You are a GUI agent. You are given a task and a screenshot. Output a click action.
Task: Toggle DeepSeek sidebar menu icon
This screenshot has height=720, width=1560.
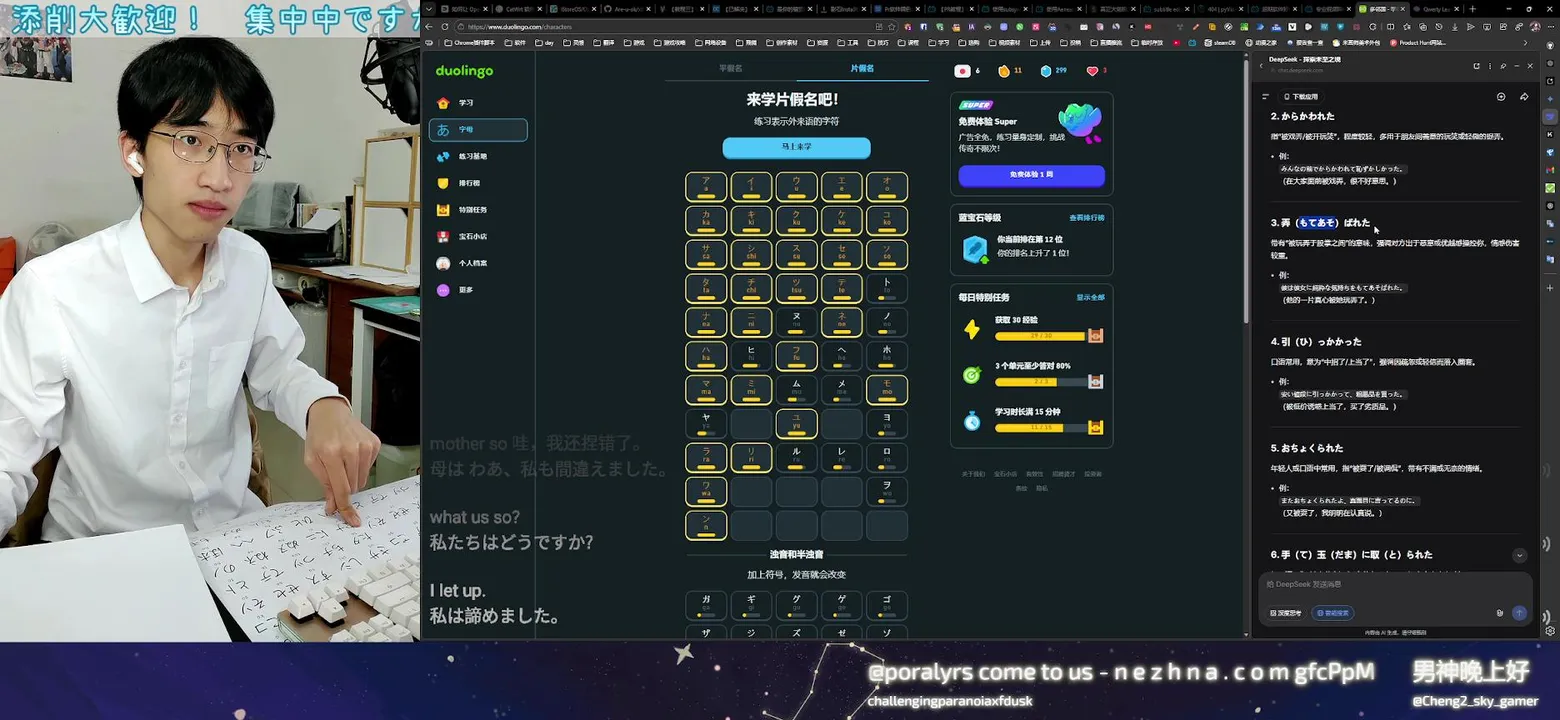[1265, 97]
